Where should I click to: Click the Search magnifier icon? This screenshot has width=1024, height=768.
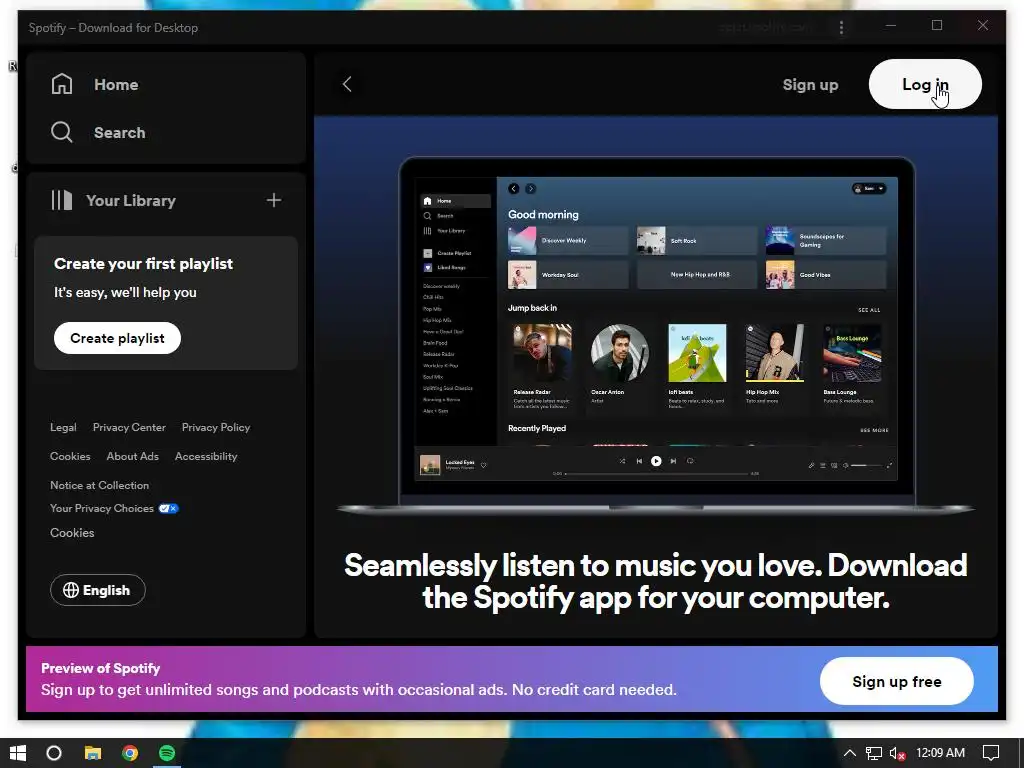(x=62, y=132)
